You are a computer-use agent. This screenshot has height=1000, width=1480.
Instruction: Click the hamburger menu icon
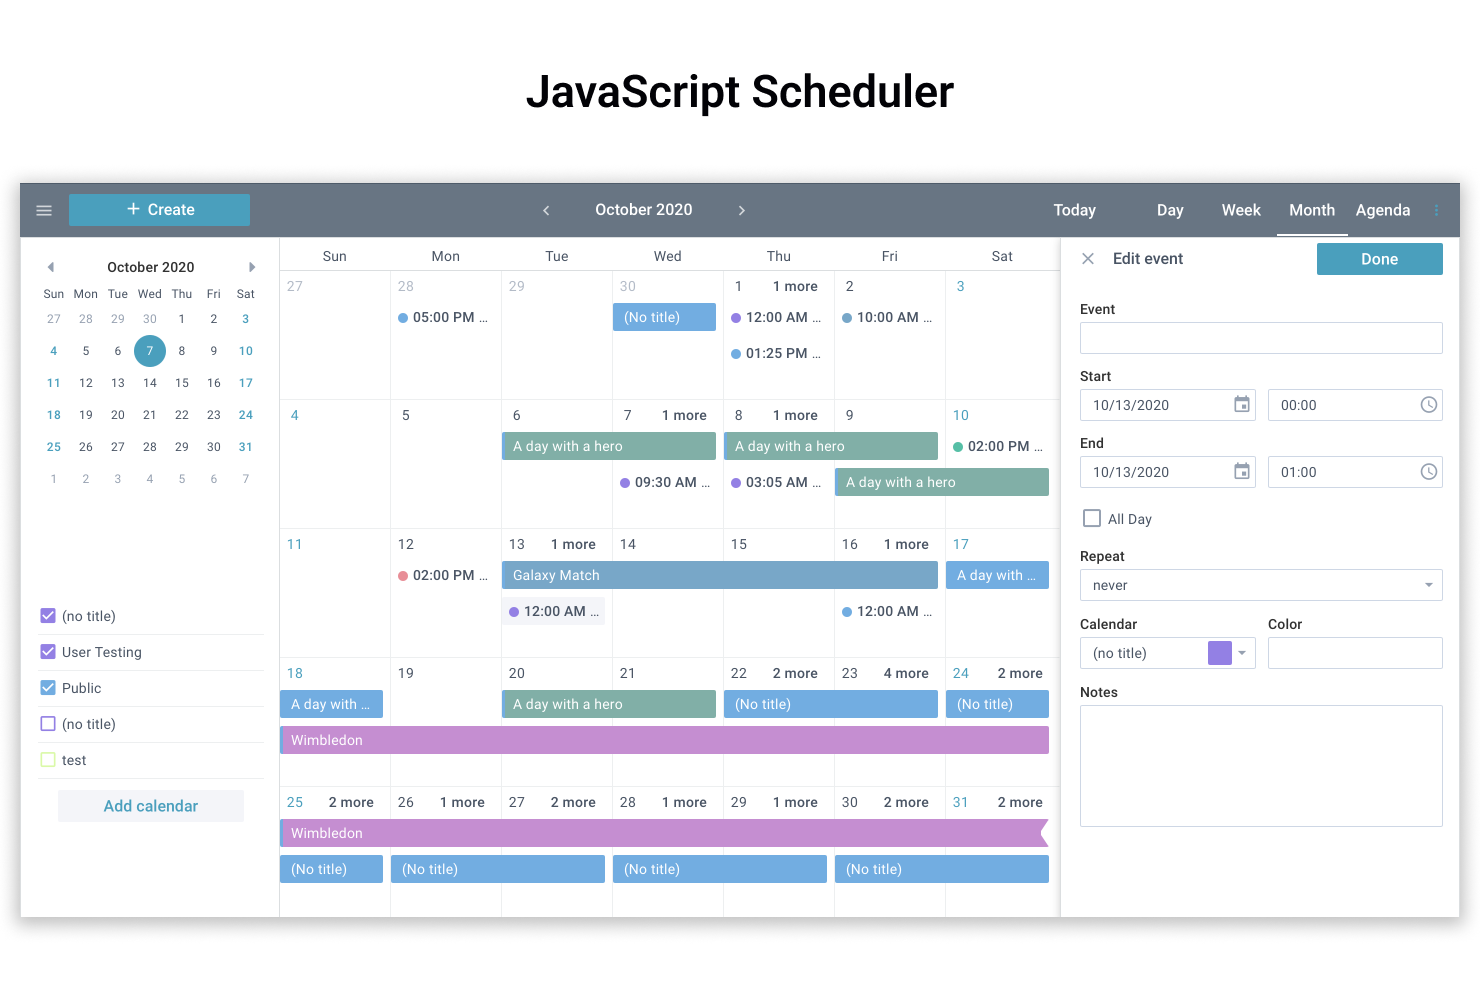[x=44, y=210]
